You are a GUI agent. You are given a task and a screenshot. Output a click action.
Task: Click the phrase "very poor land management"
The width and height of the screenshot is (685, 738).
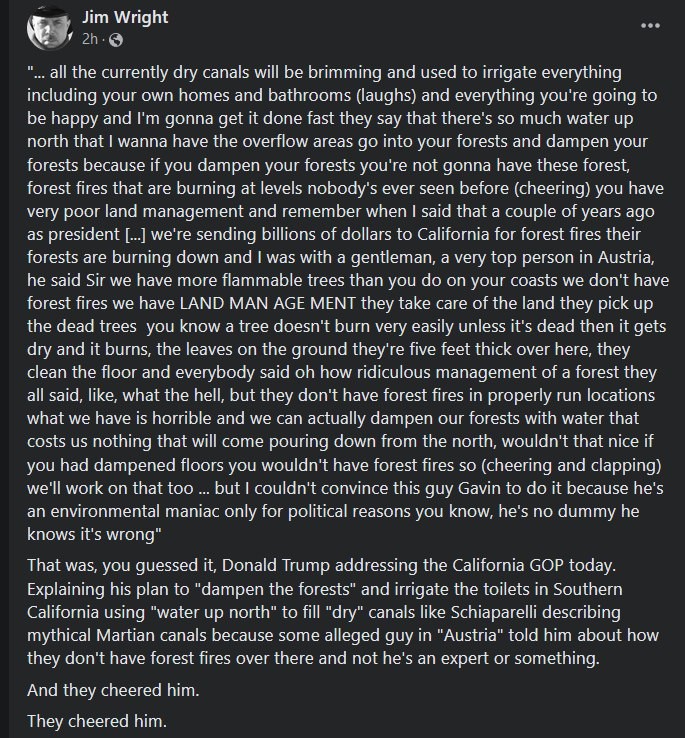(135, 211)
